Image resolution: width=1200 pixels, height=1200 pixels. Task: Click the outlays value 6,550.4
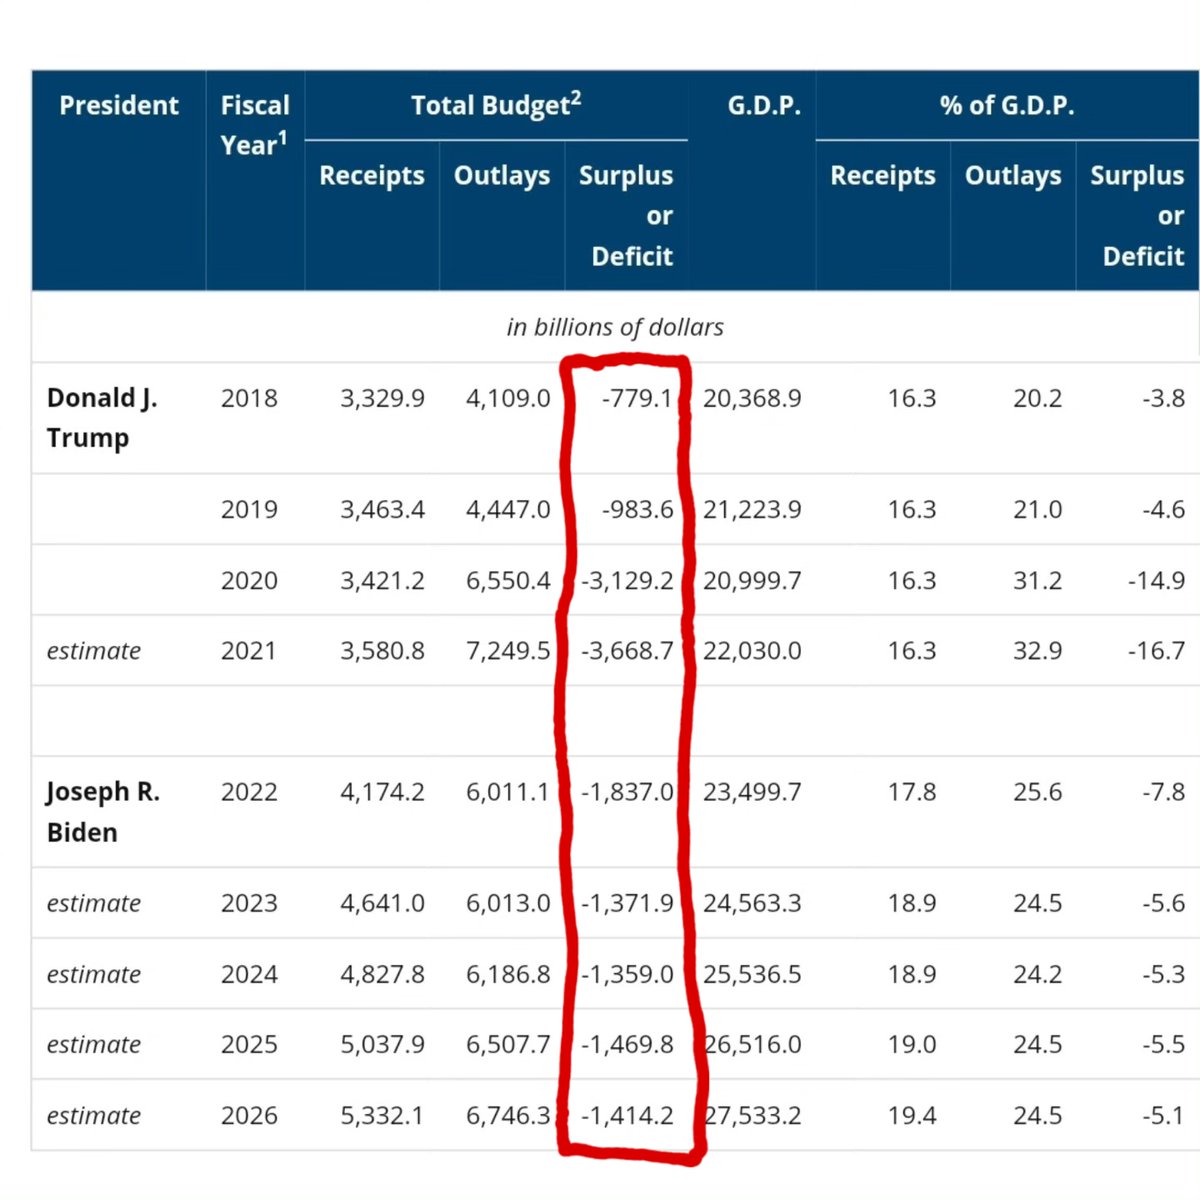[x=508, y=580]
